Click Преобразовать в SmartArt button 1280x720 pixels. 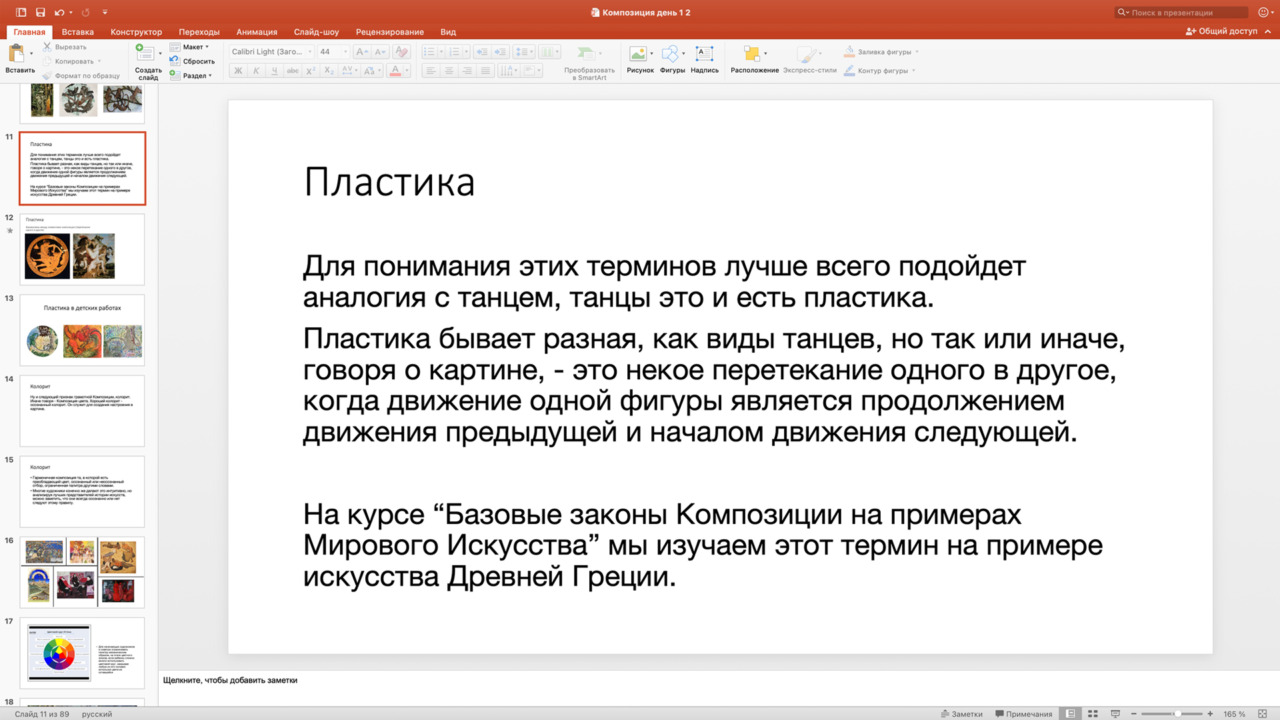(x=590, y=61)
